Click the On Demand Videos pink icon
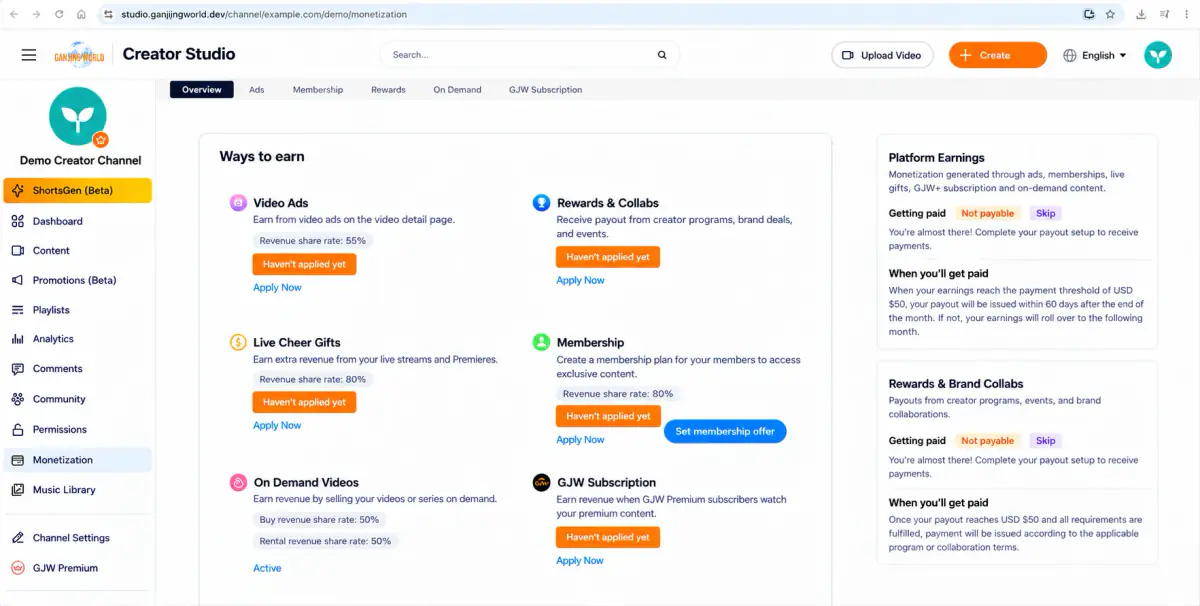1200x606 pixels. pos(238,482)
